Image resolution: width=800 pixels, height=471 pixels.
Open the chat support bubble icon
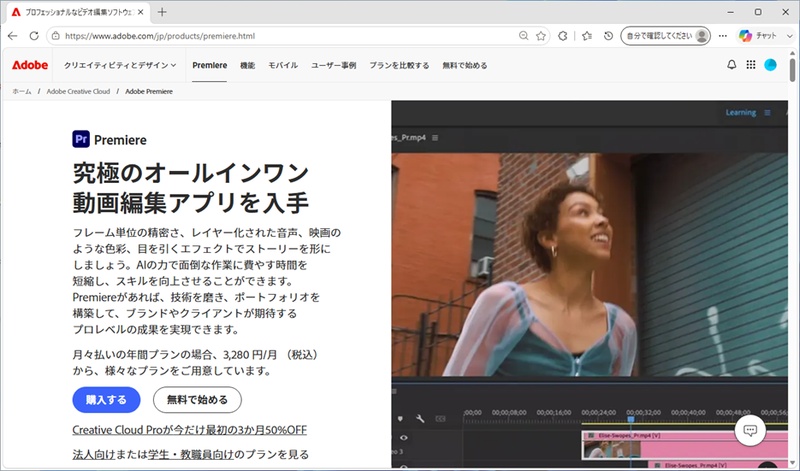pyautogui.click(x=750, y=430)
